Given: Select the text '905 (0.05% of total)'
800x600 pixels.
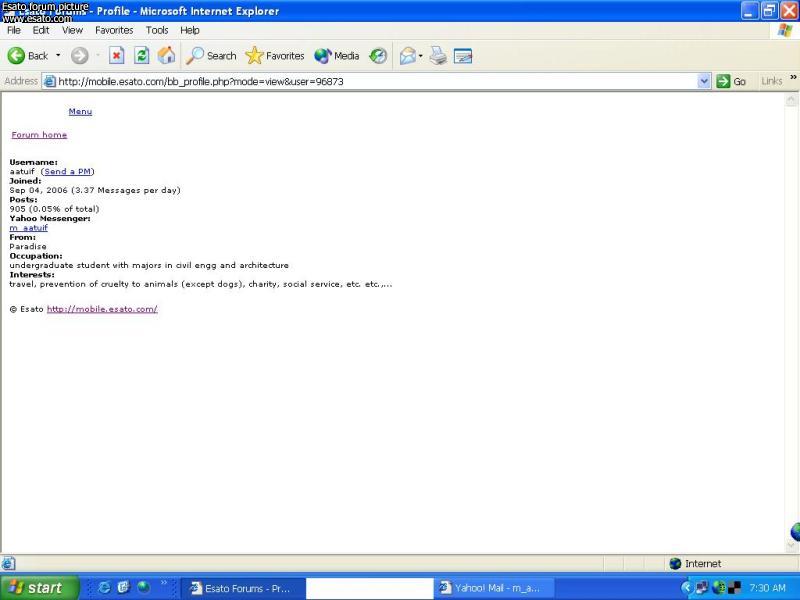Looking at the screenshot, I should pos(54,209).
